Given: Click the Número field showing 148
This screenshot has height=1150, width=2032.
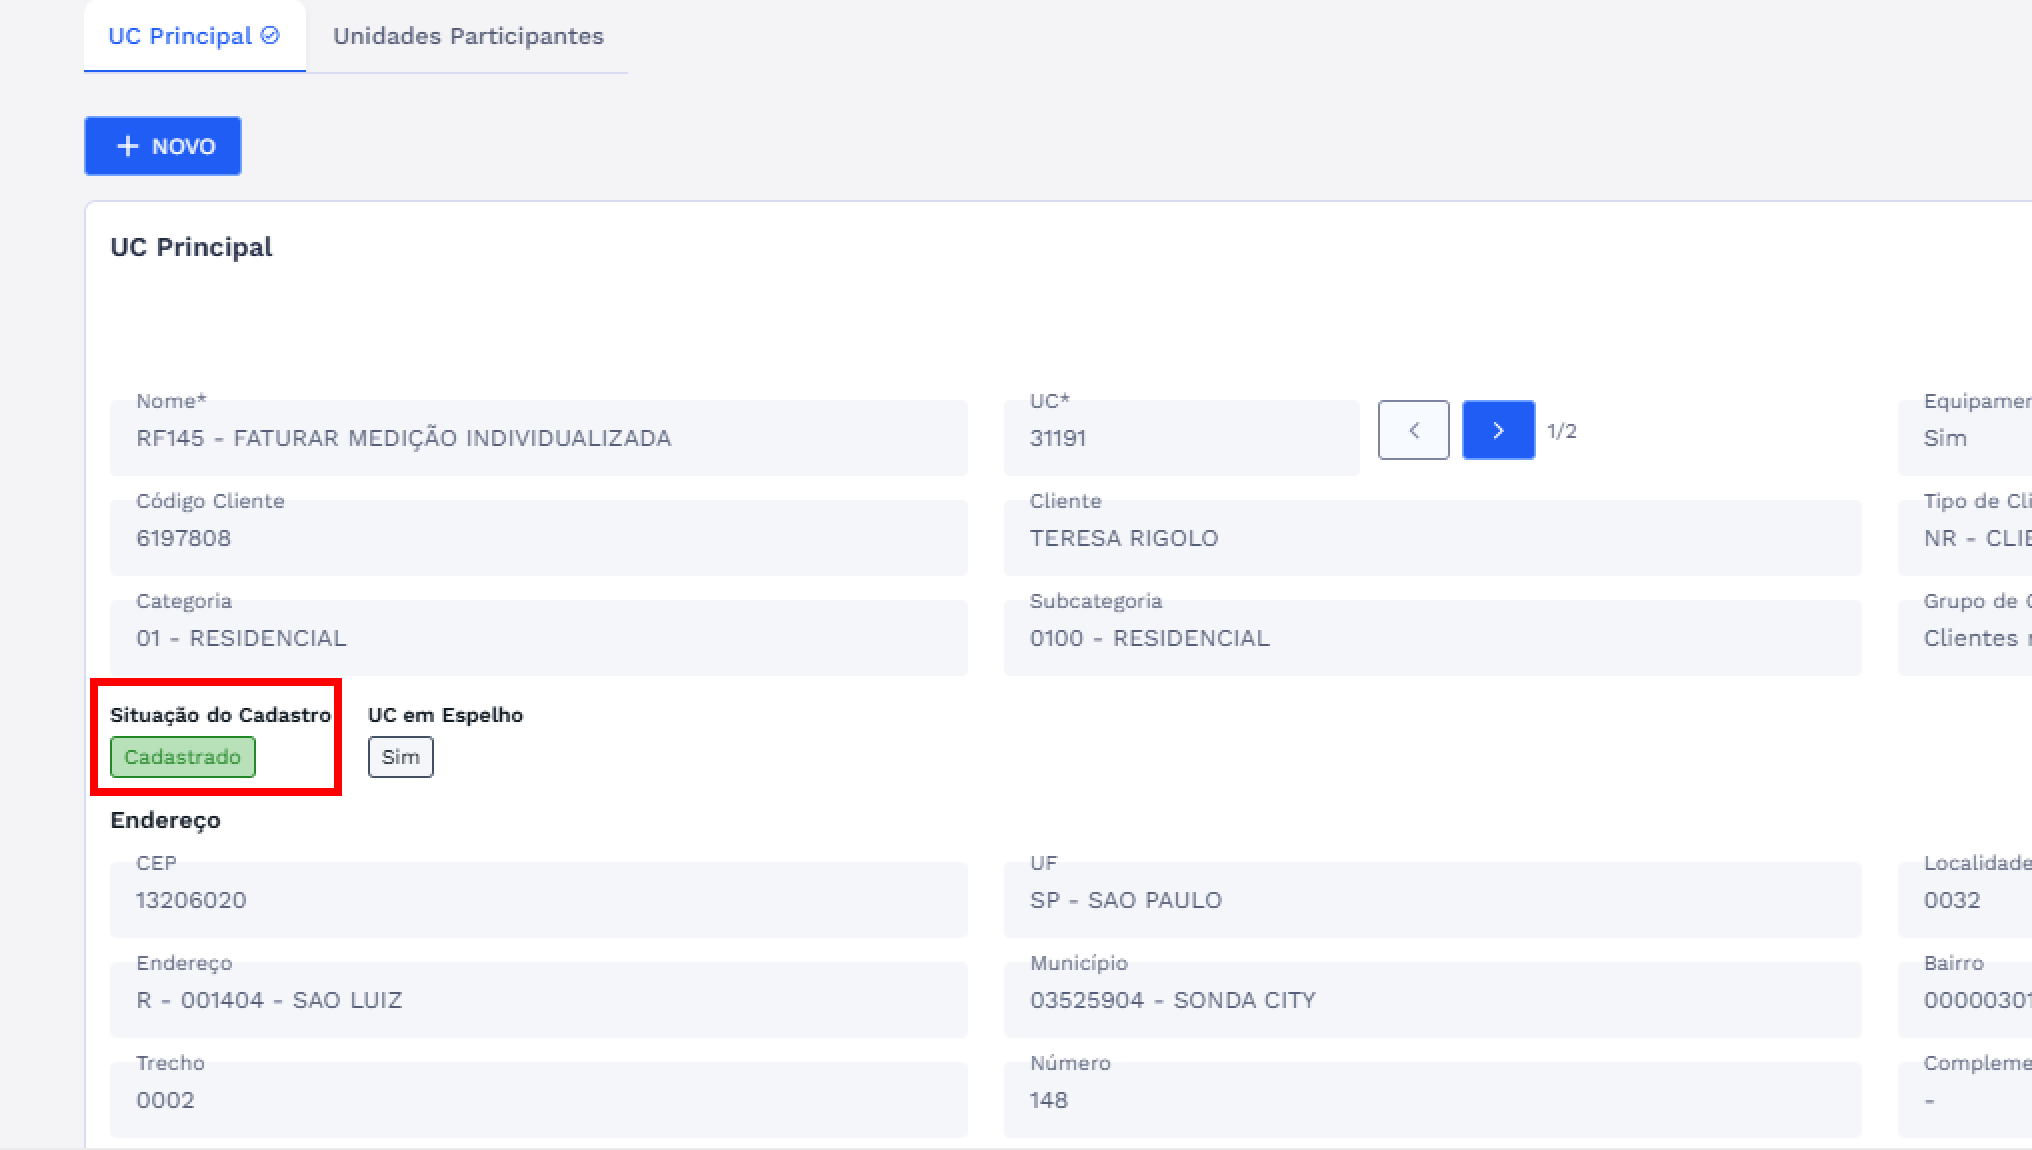Looking at the screenshot, I should click(1431, 1100).
